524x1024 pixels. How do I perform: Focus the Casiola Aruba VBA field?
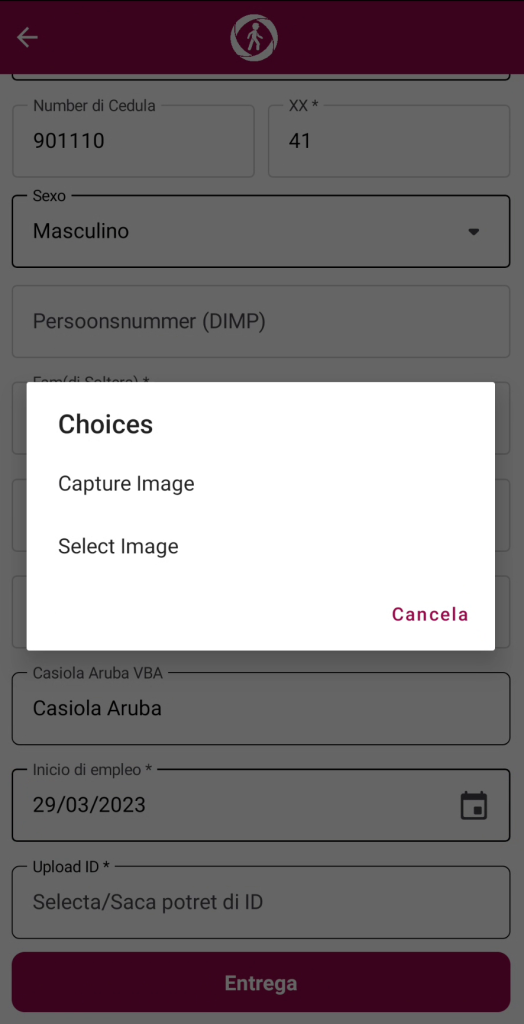(261, 709)
